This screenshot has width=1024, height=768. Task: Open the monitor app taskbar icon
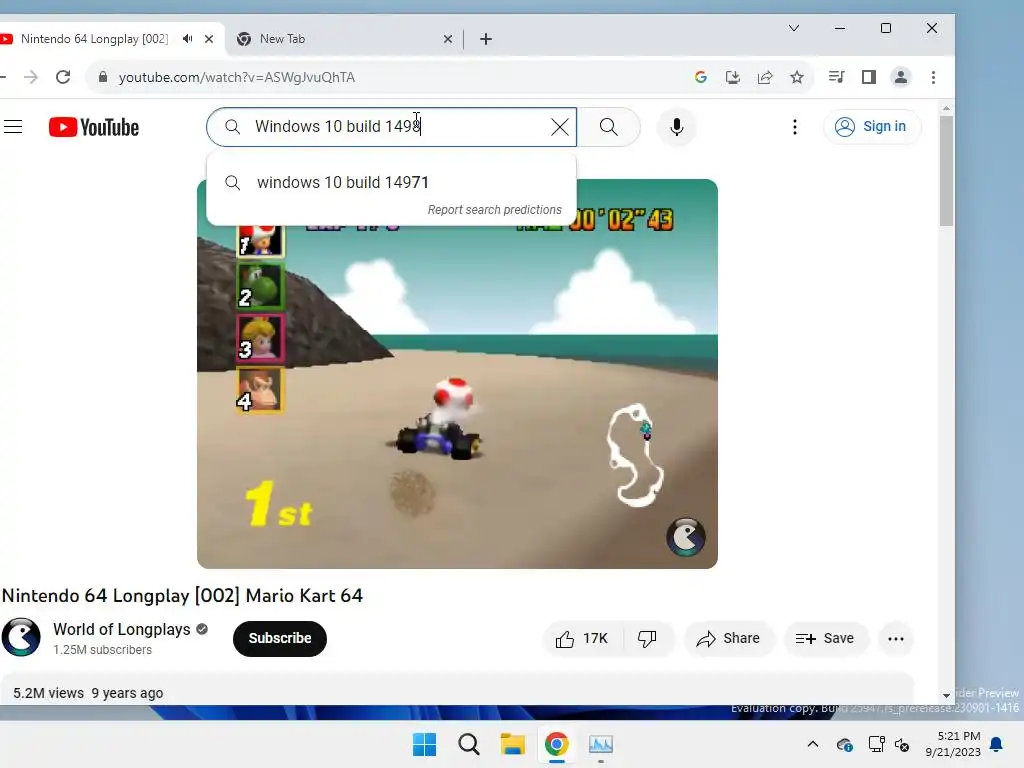click(601, 744)
